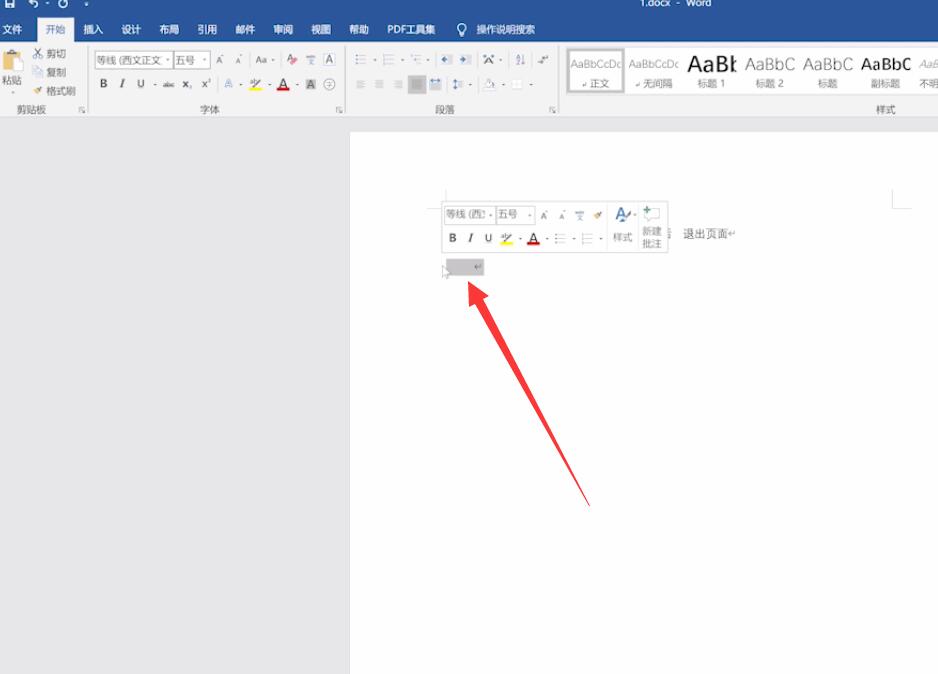This screenshot has width=938, height=674.
Task: Open Styles (样式) in mini toolbar
Action: pos(622,225)
